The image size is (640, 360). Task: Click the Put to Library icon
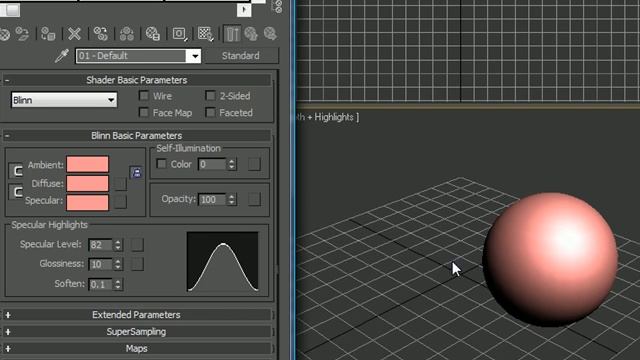[153, 34]
